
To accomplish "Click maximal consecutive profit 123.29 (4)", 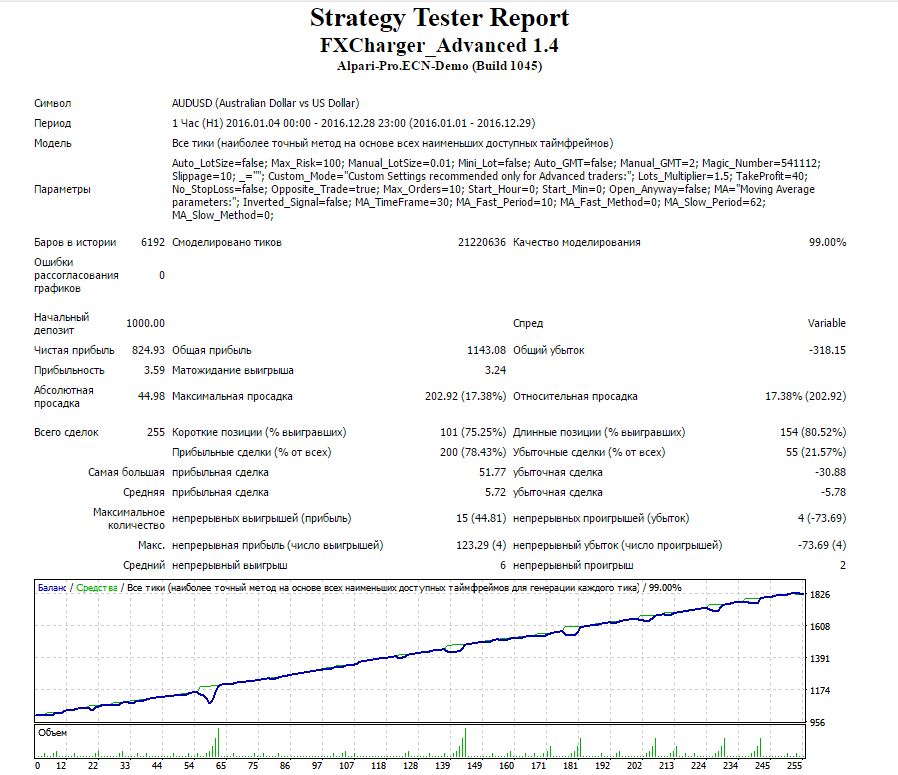I will point(481,545).
